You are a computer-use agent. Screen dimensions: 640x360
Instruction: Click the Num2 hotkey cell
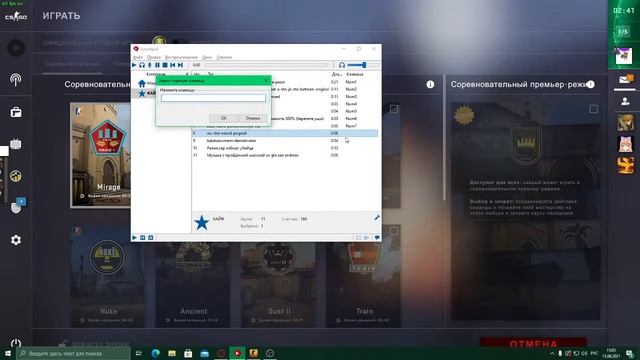tap(351, 89)
